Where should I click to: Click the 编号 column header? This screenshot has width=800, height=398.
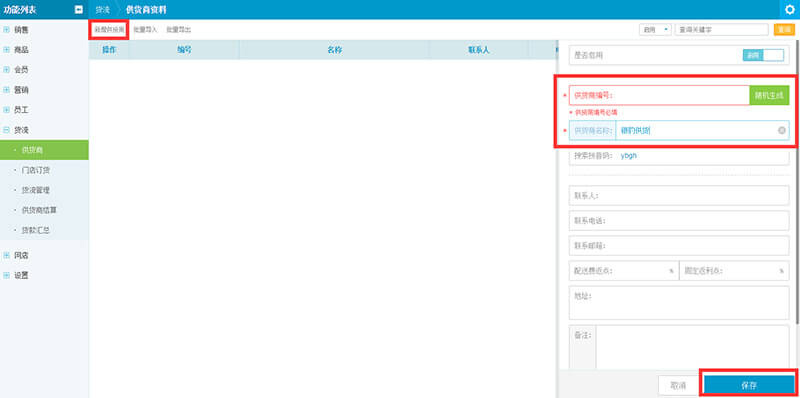click(x=184, y=50)
